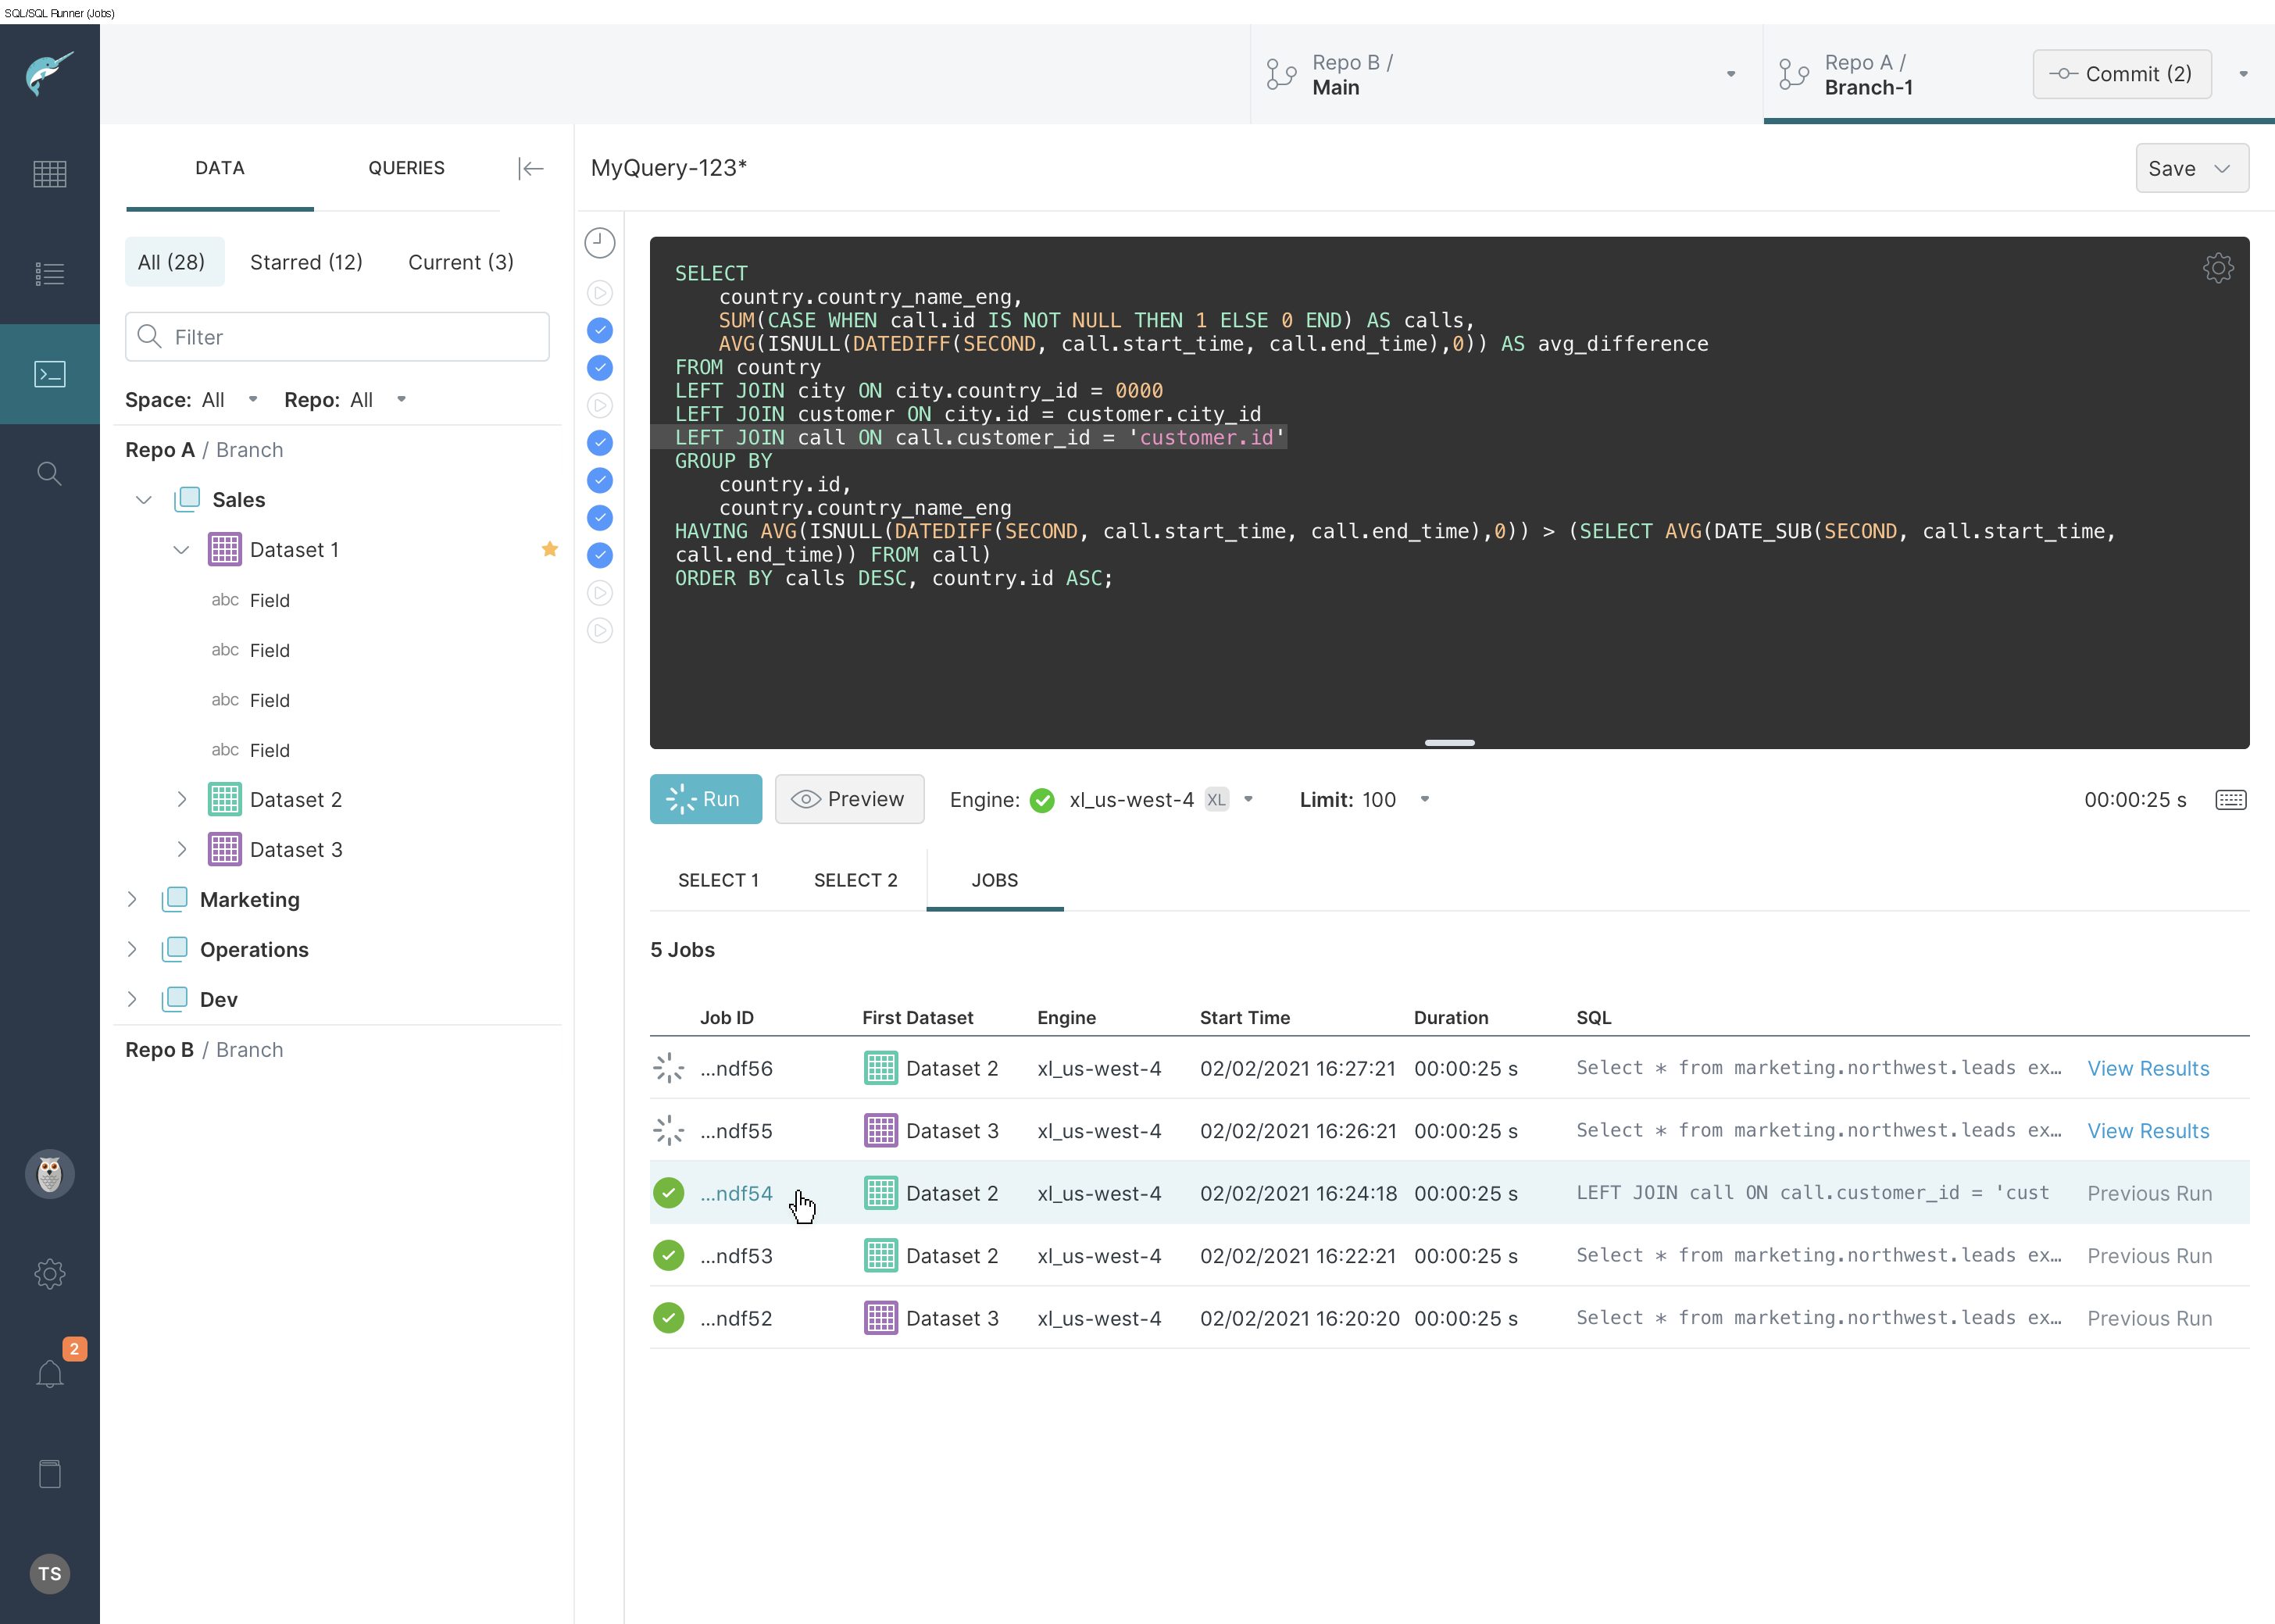Image resolution: width=2275 pixels, height=1624 pixels.
Task: Toggle checked marker beside LEFT JOIN call line
Action: coord(599,518)
